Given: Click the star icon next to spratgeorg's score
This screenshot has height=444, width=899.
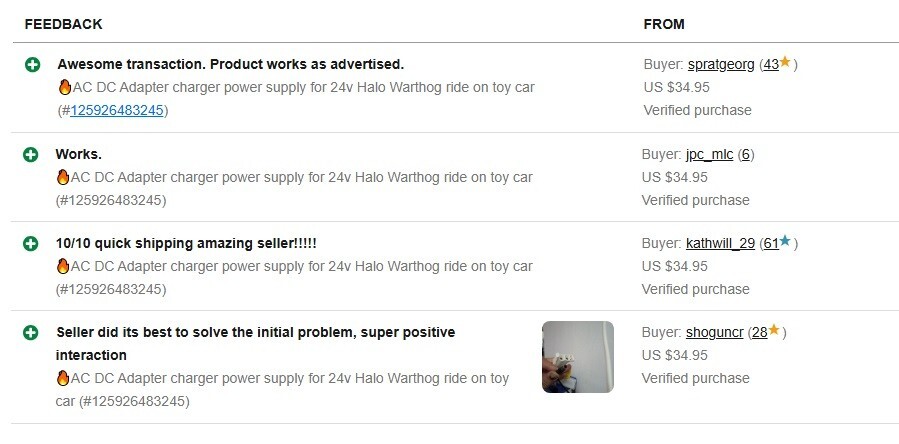Looking at the screenshot, I should click(x=786, y=63).
